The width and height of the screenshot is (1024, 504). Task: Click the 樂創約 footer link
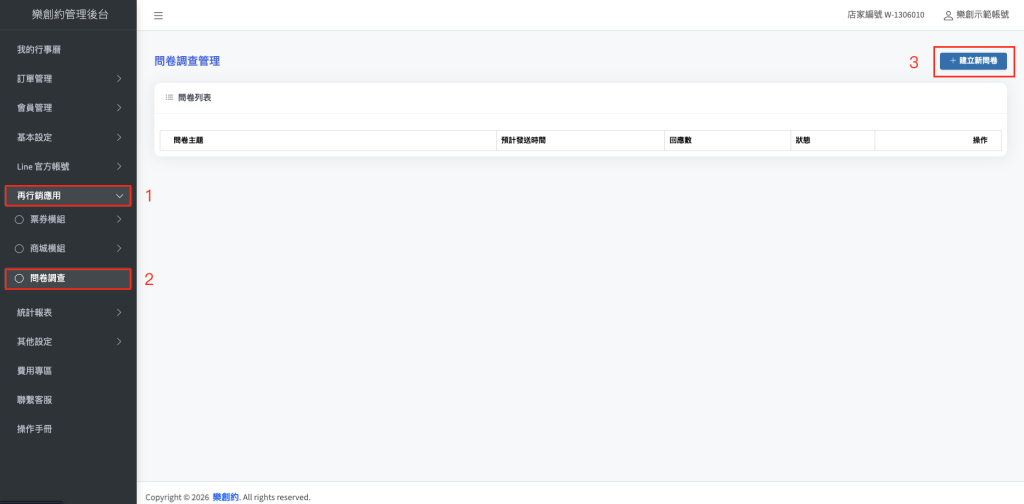pyautogui.click(x=225, y=497)
